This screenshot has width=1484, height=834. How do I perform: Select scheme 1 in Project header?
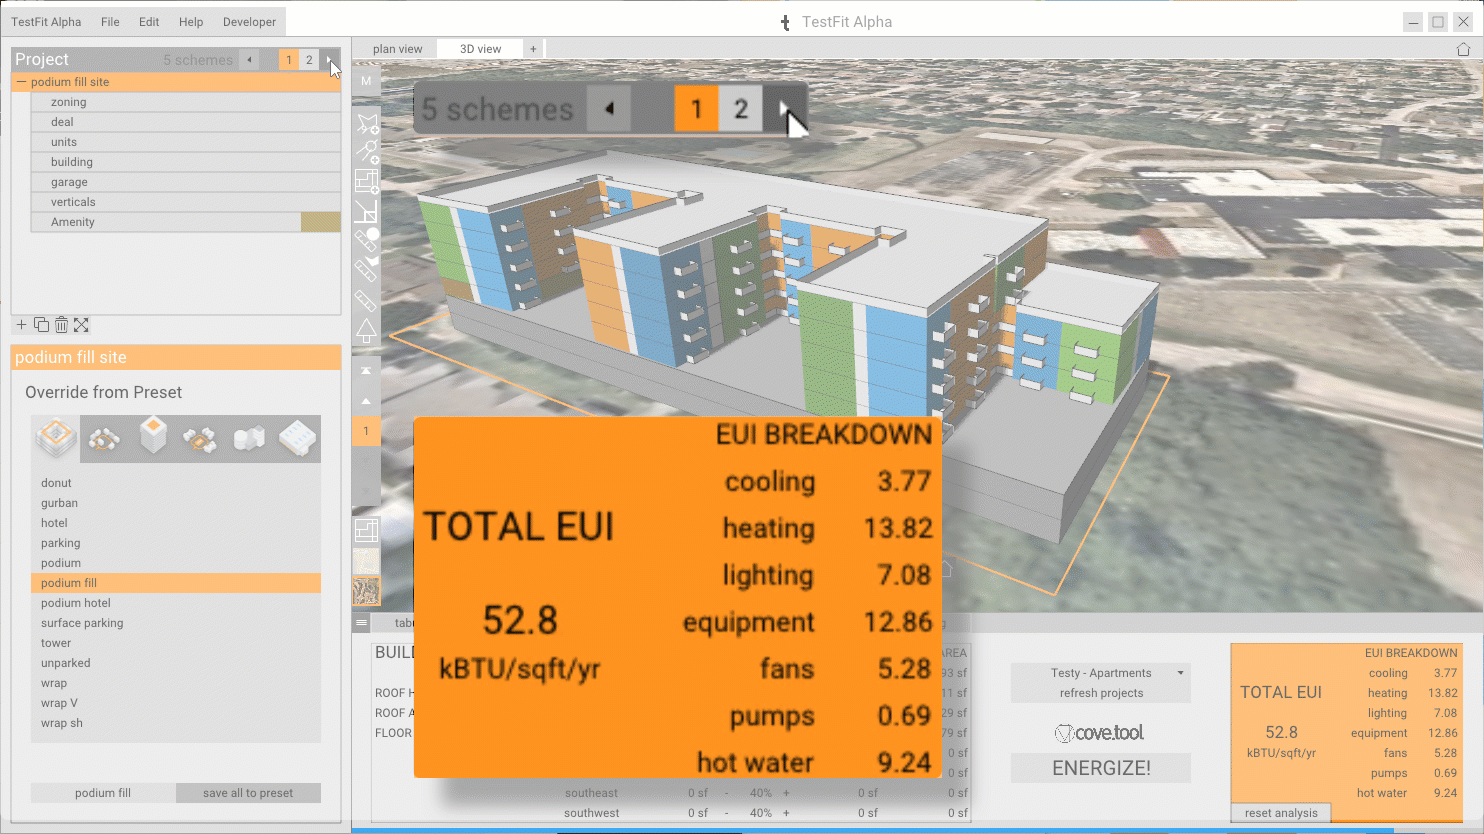289,60
